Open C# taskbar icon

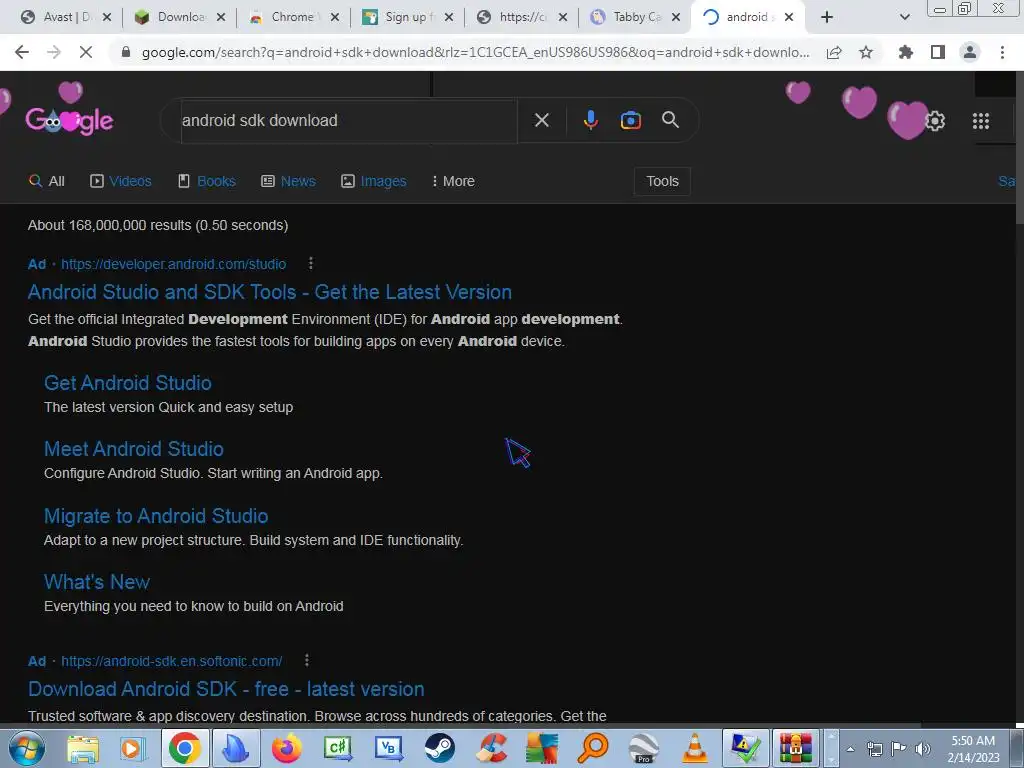click(x=338, y=748)
